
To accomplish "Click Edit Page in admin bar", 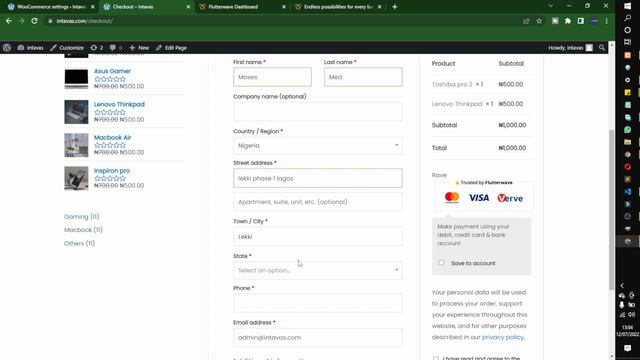I will [x=171, y=48].
